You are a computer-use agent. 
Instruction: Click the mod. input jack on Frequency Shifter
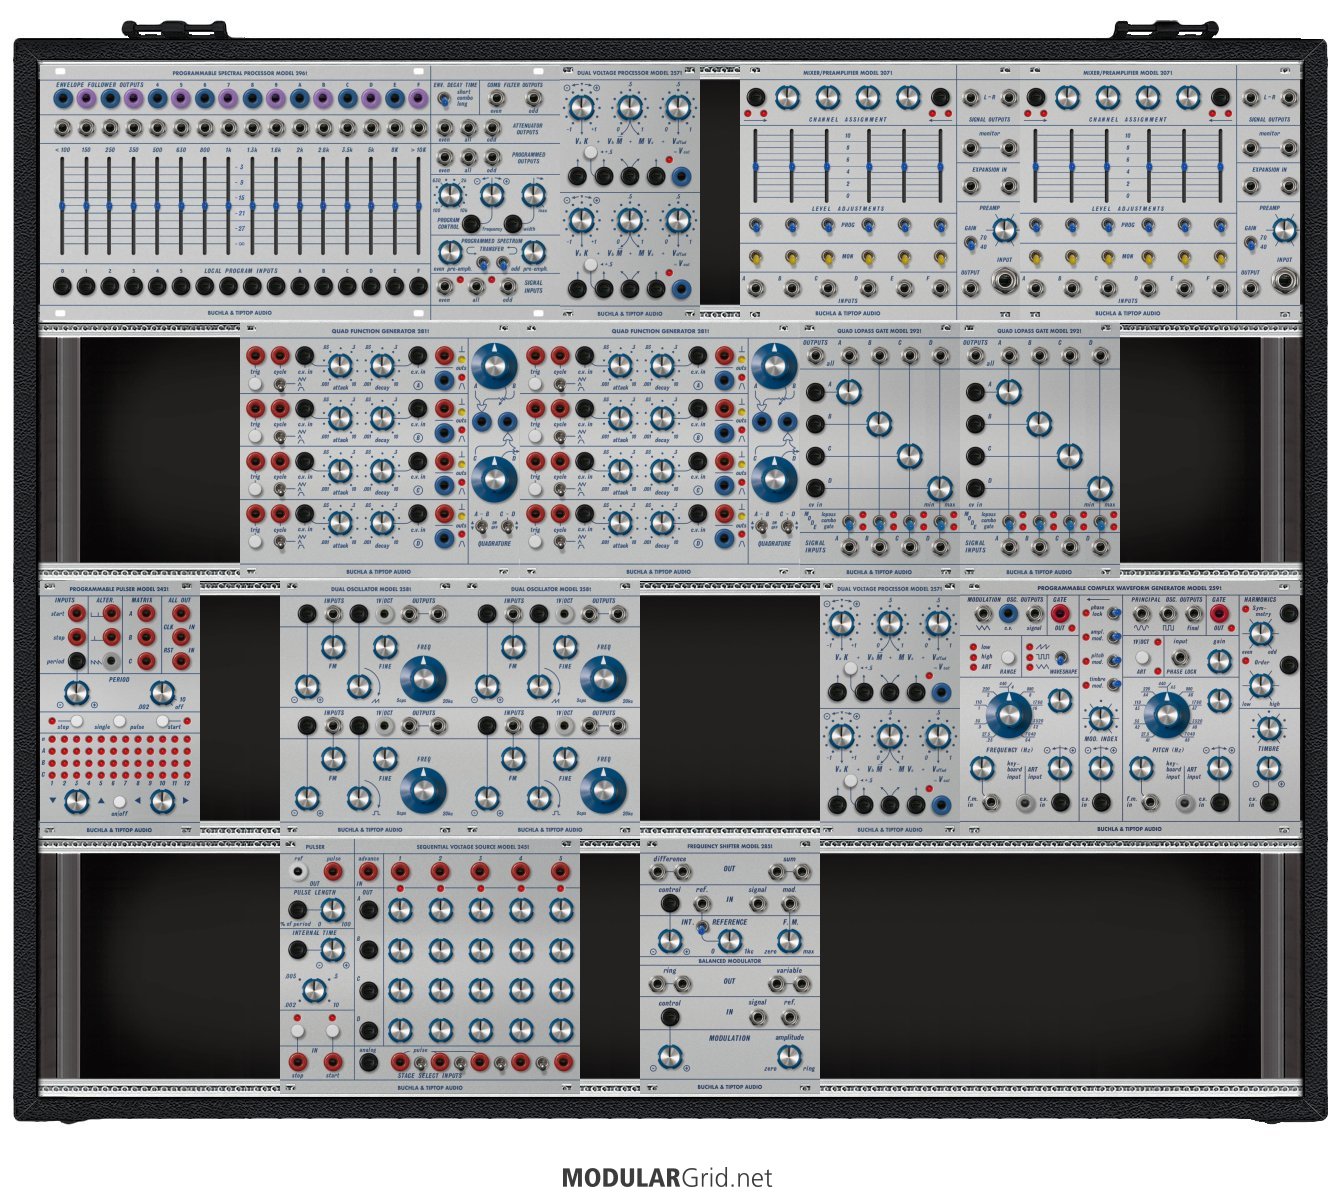pos(790,903)
